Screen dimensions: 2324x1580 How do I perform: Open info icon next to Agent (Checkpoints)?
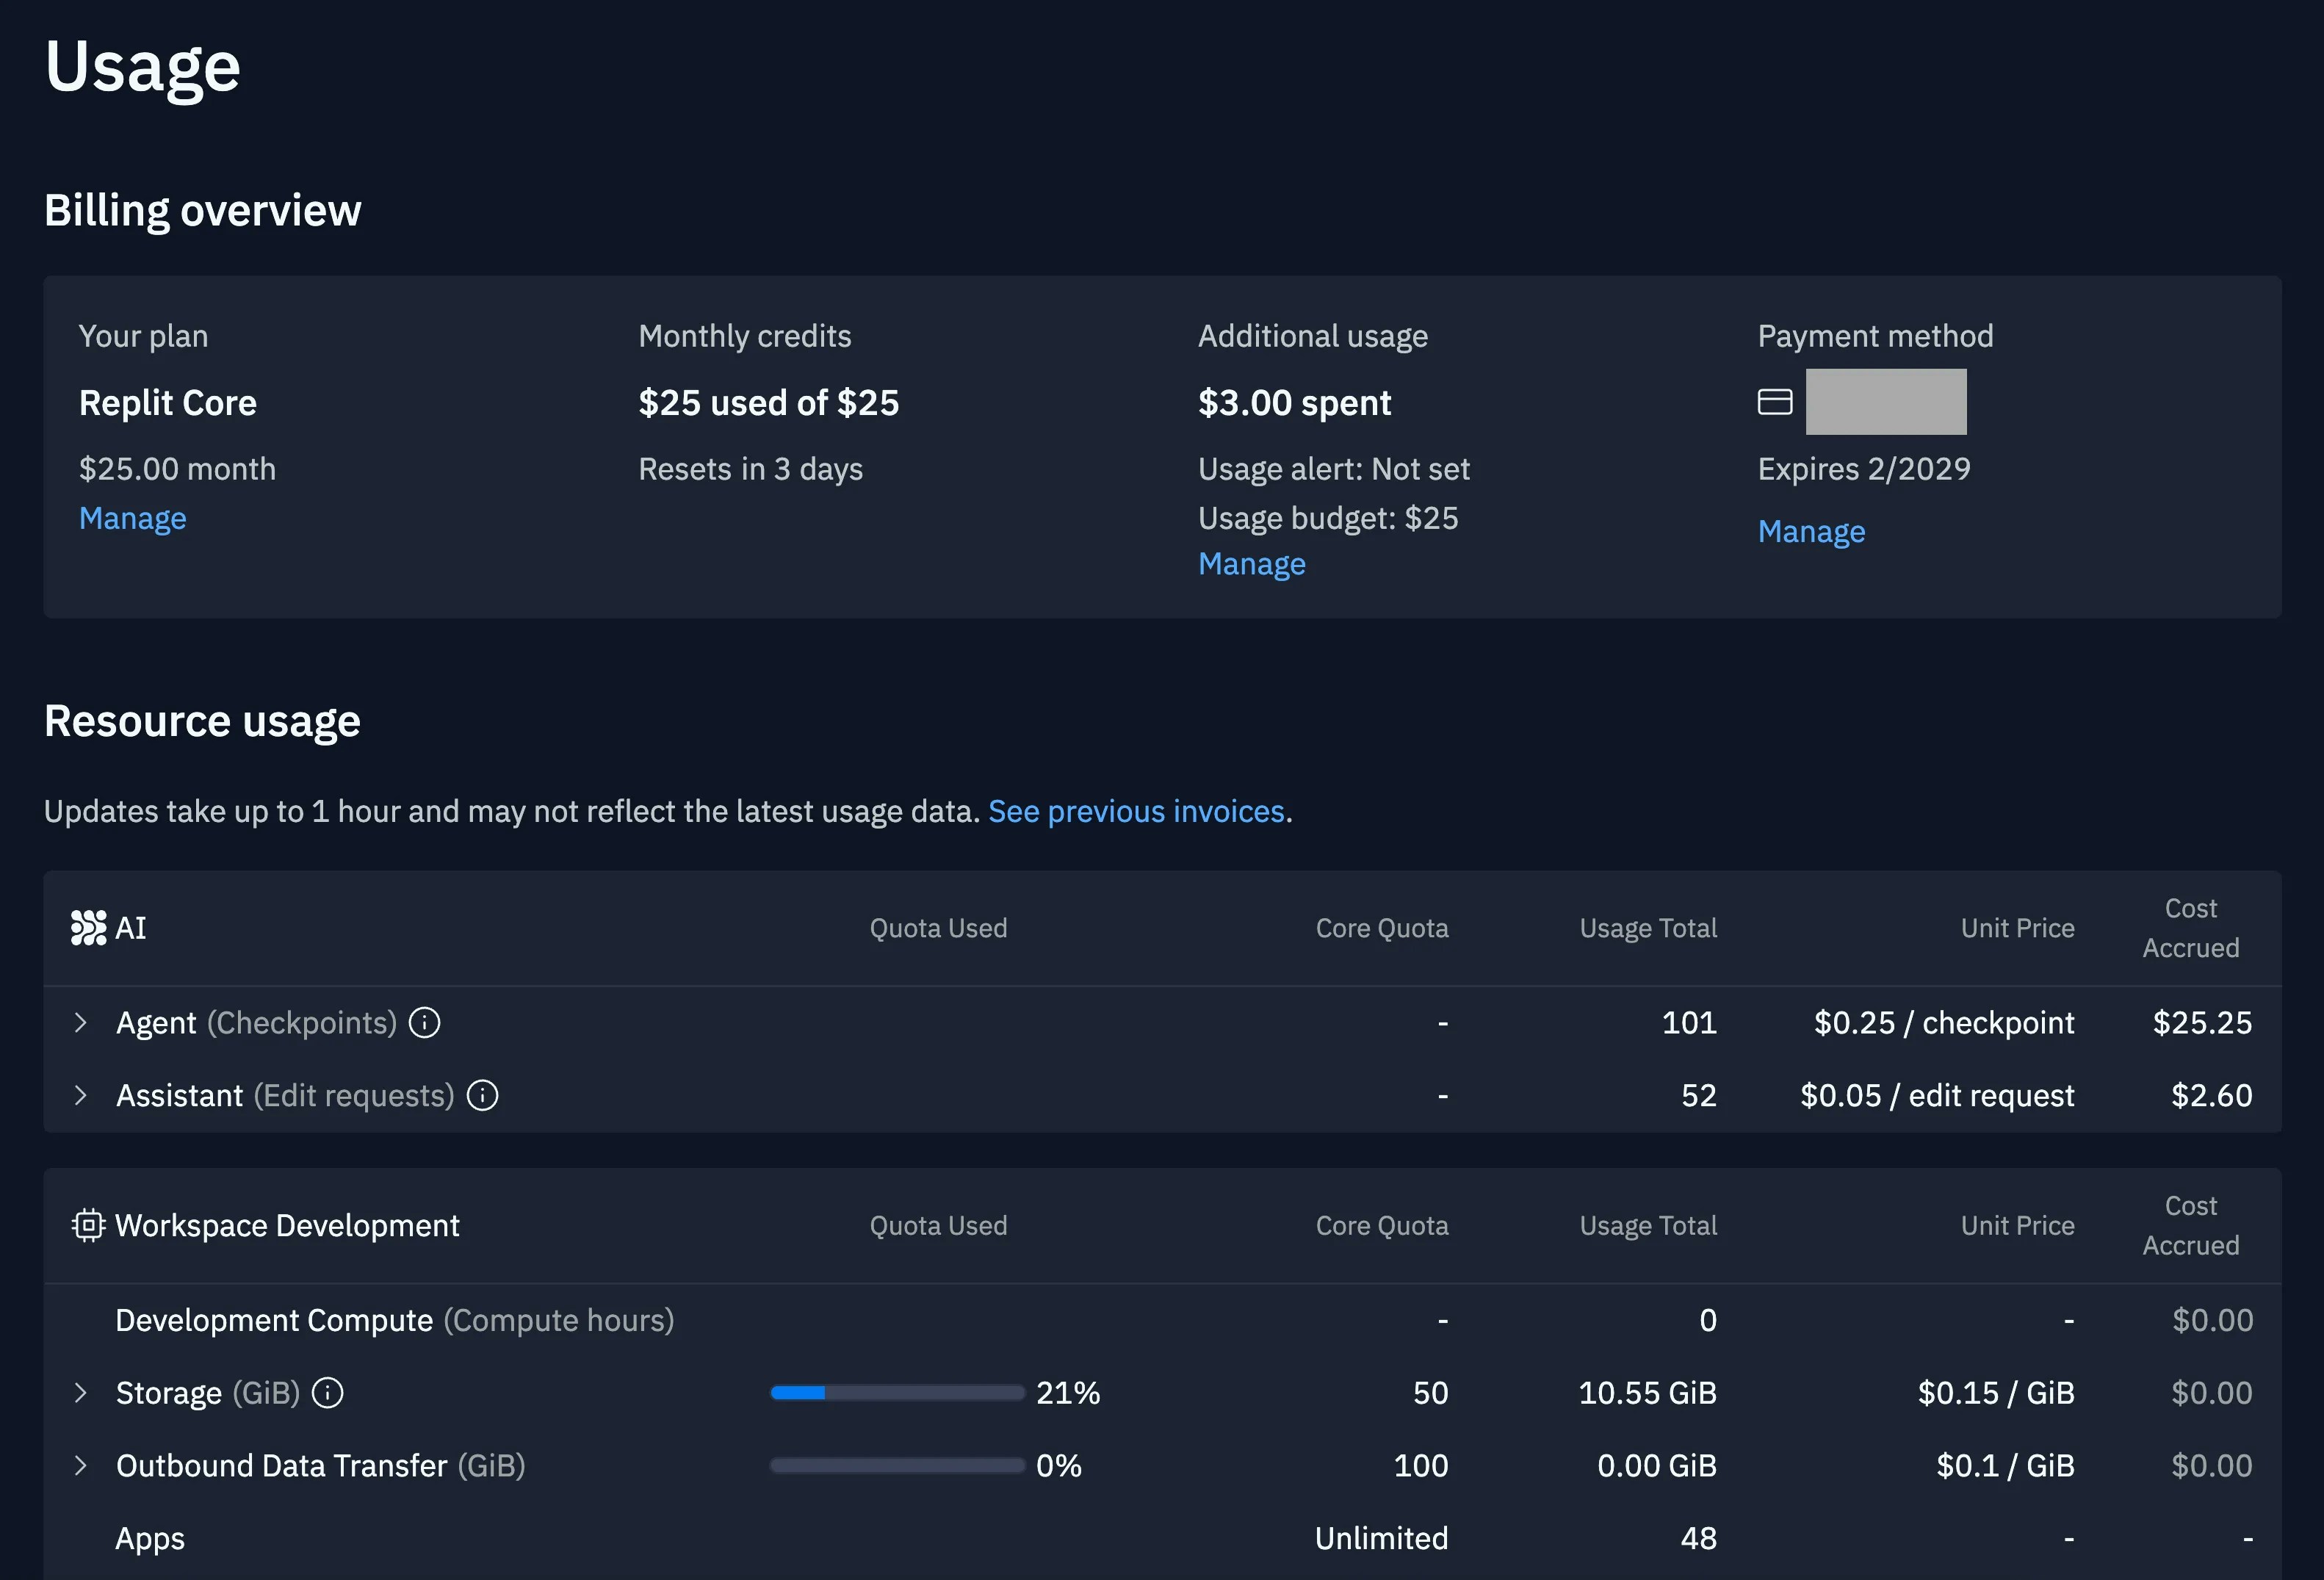425,1022
